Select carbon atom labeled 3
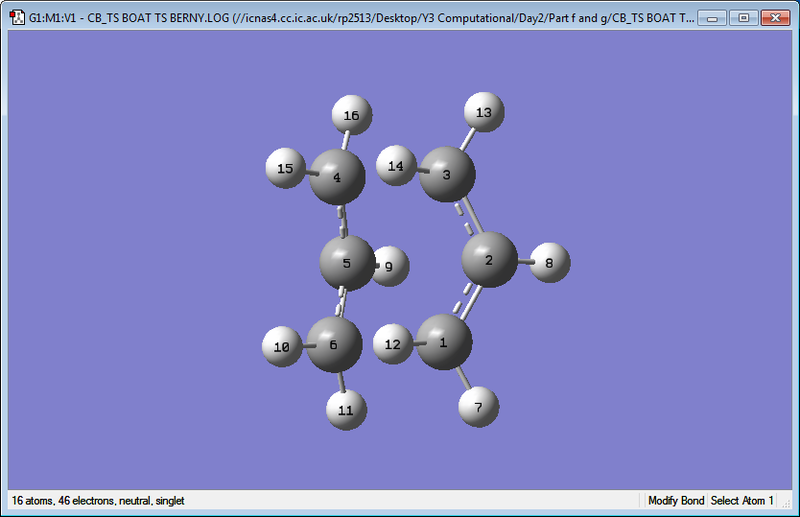Viewport: 800px width, 517px height. pos(447,175)
